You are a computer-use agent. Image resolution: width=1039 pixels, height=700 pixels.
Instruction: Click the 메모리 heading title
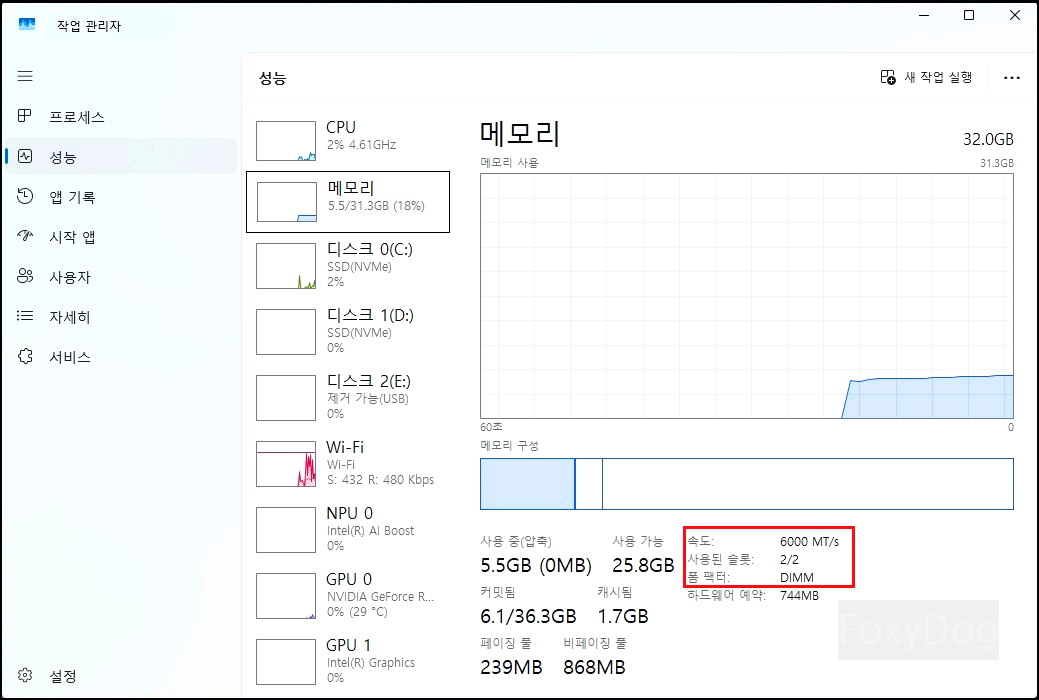520,134
